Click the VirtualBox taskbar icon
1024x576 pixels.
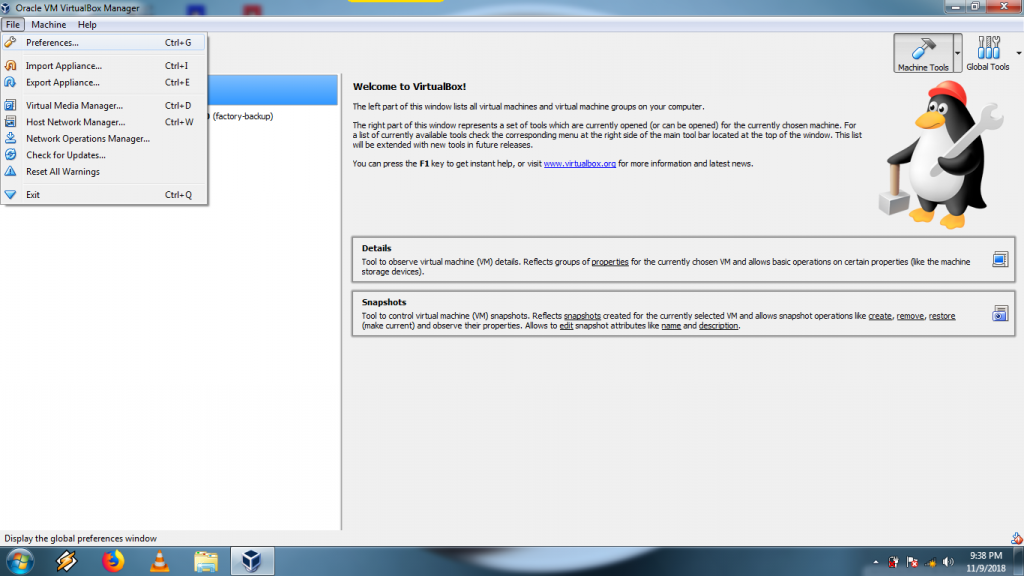[x=252, y=562]
